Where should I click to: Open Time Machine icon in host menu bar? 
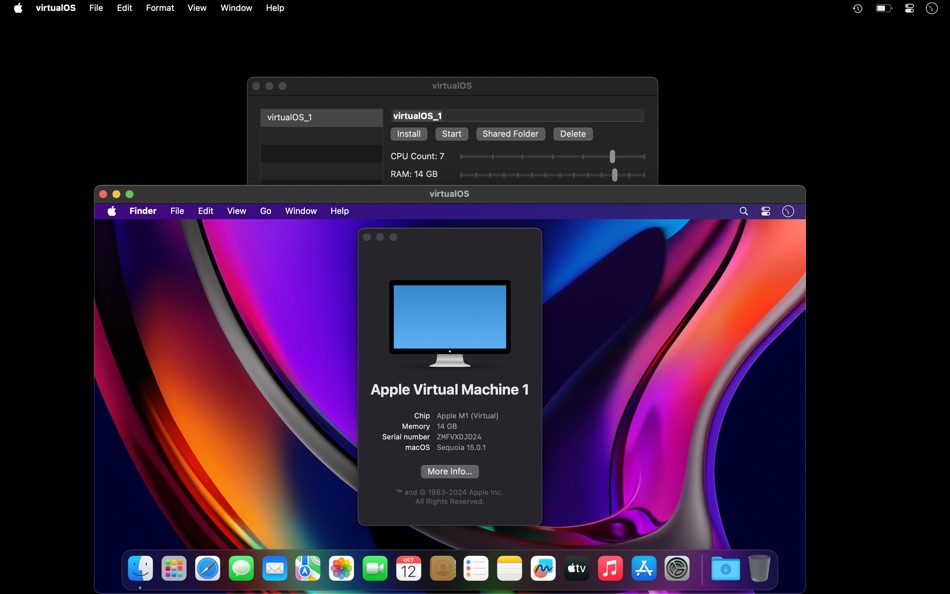pyautogui.click(x=857, y=8)
